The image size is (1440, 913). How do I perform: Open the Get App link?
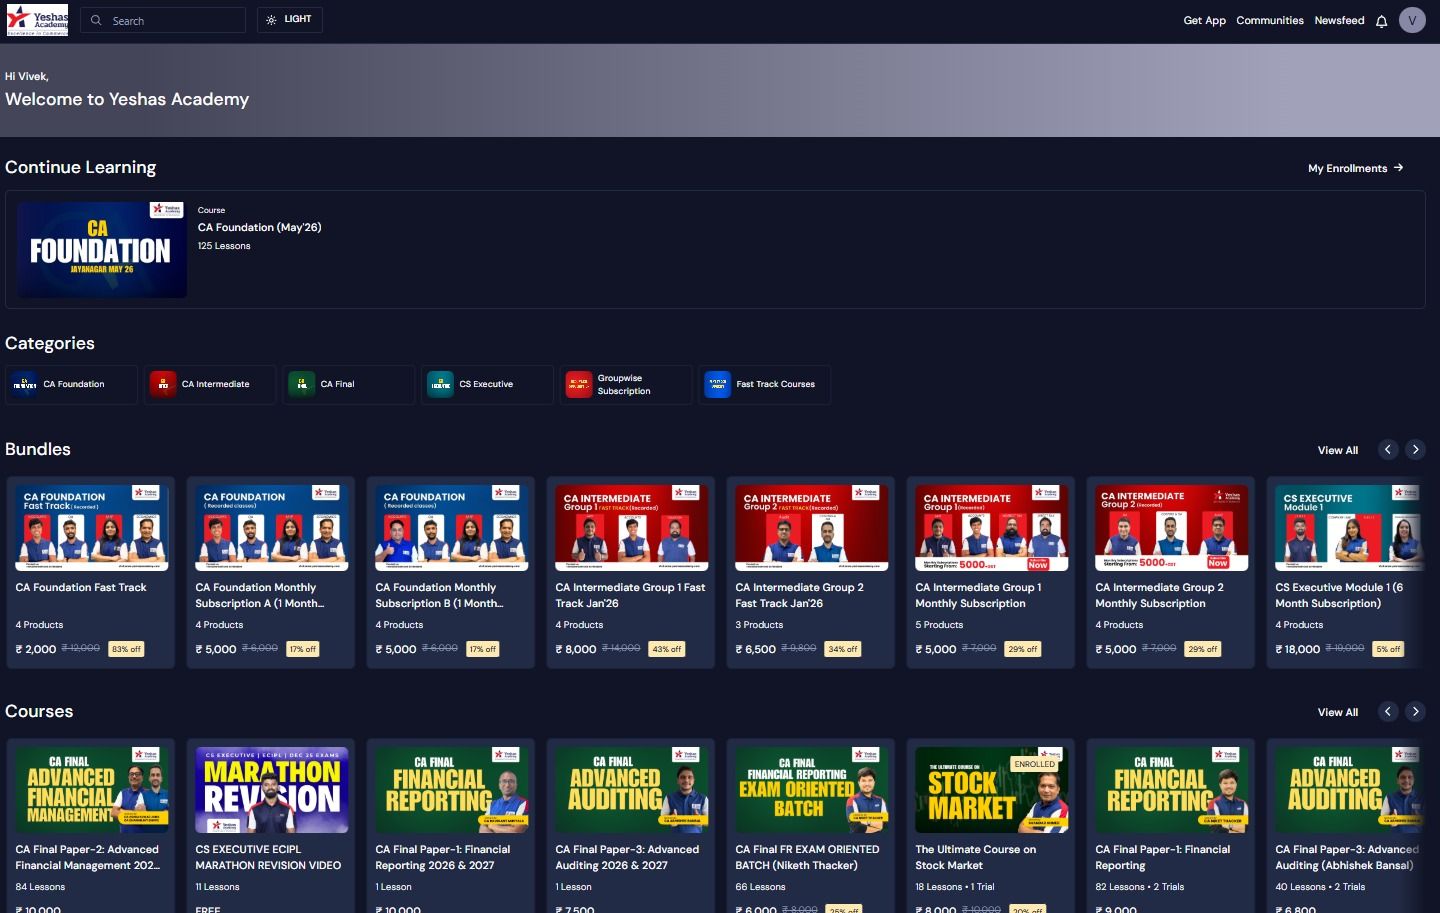coord(1204,20)
